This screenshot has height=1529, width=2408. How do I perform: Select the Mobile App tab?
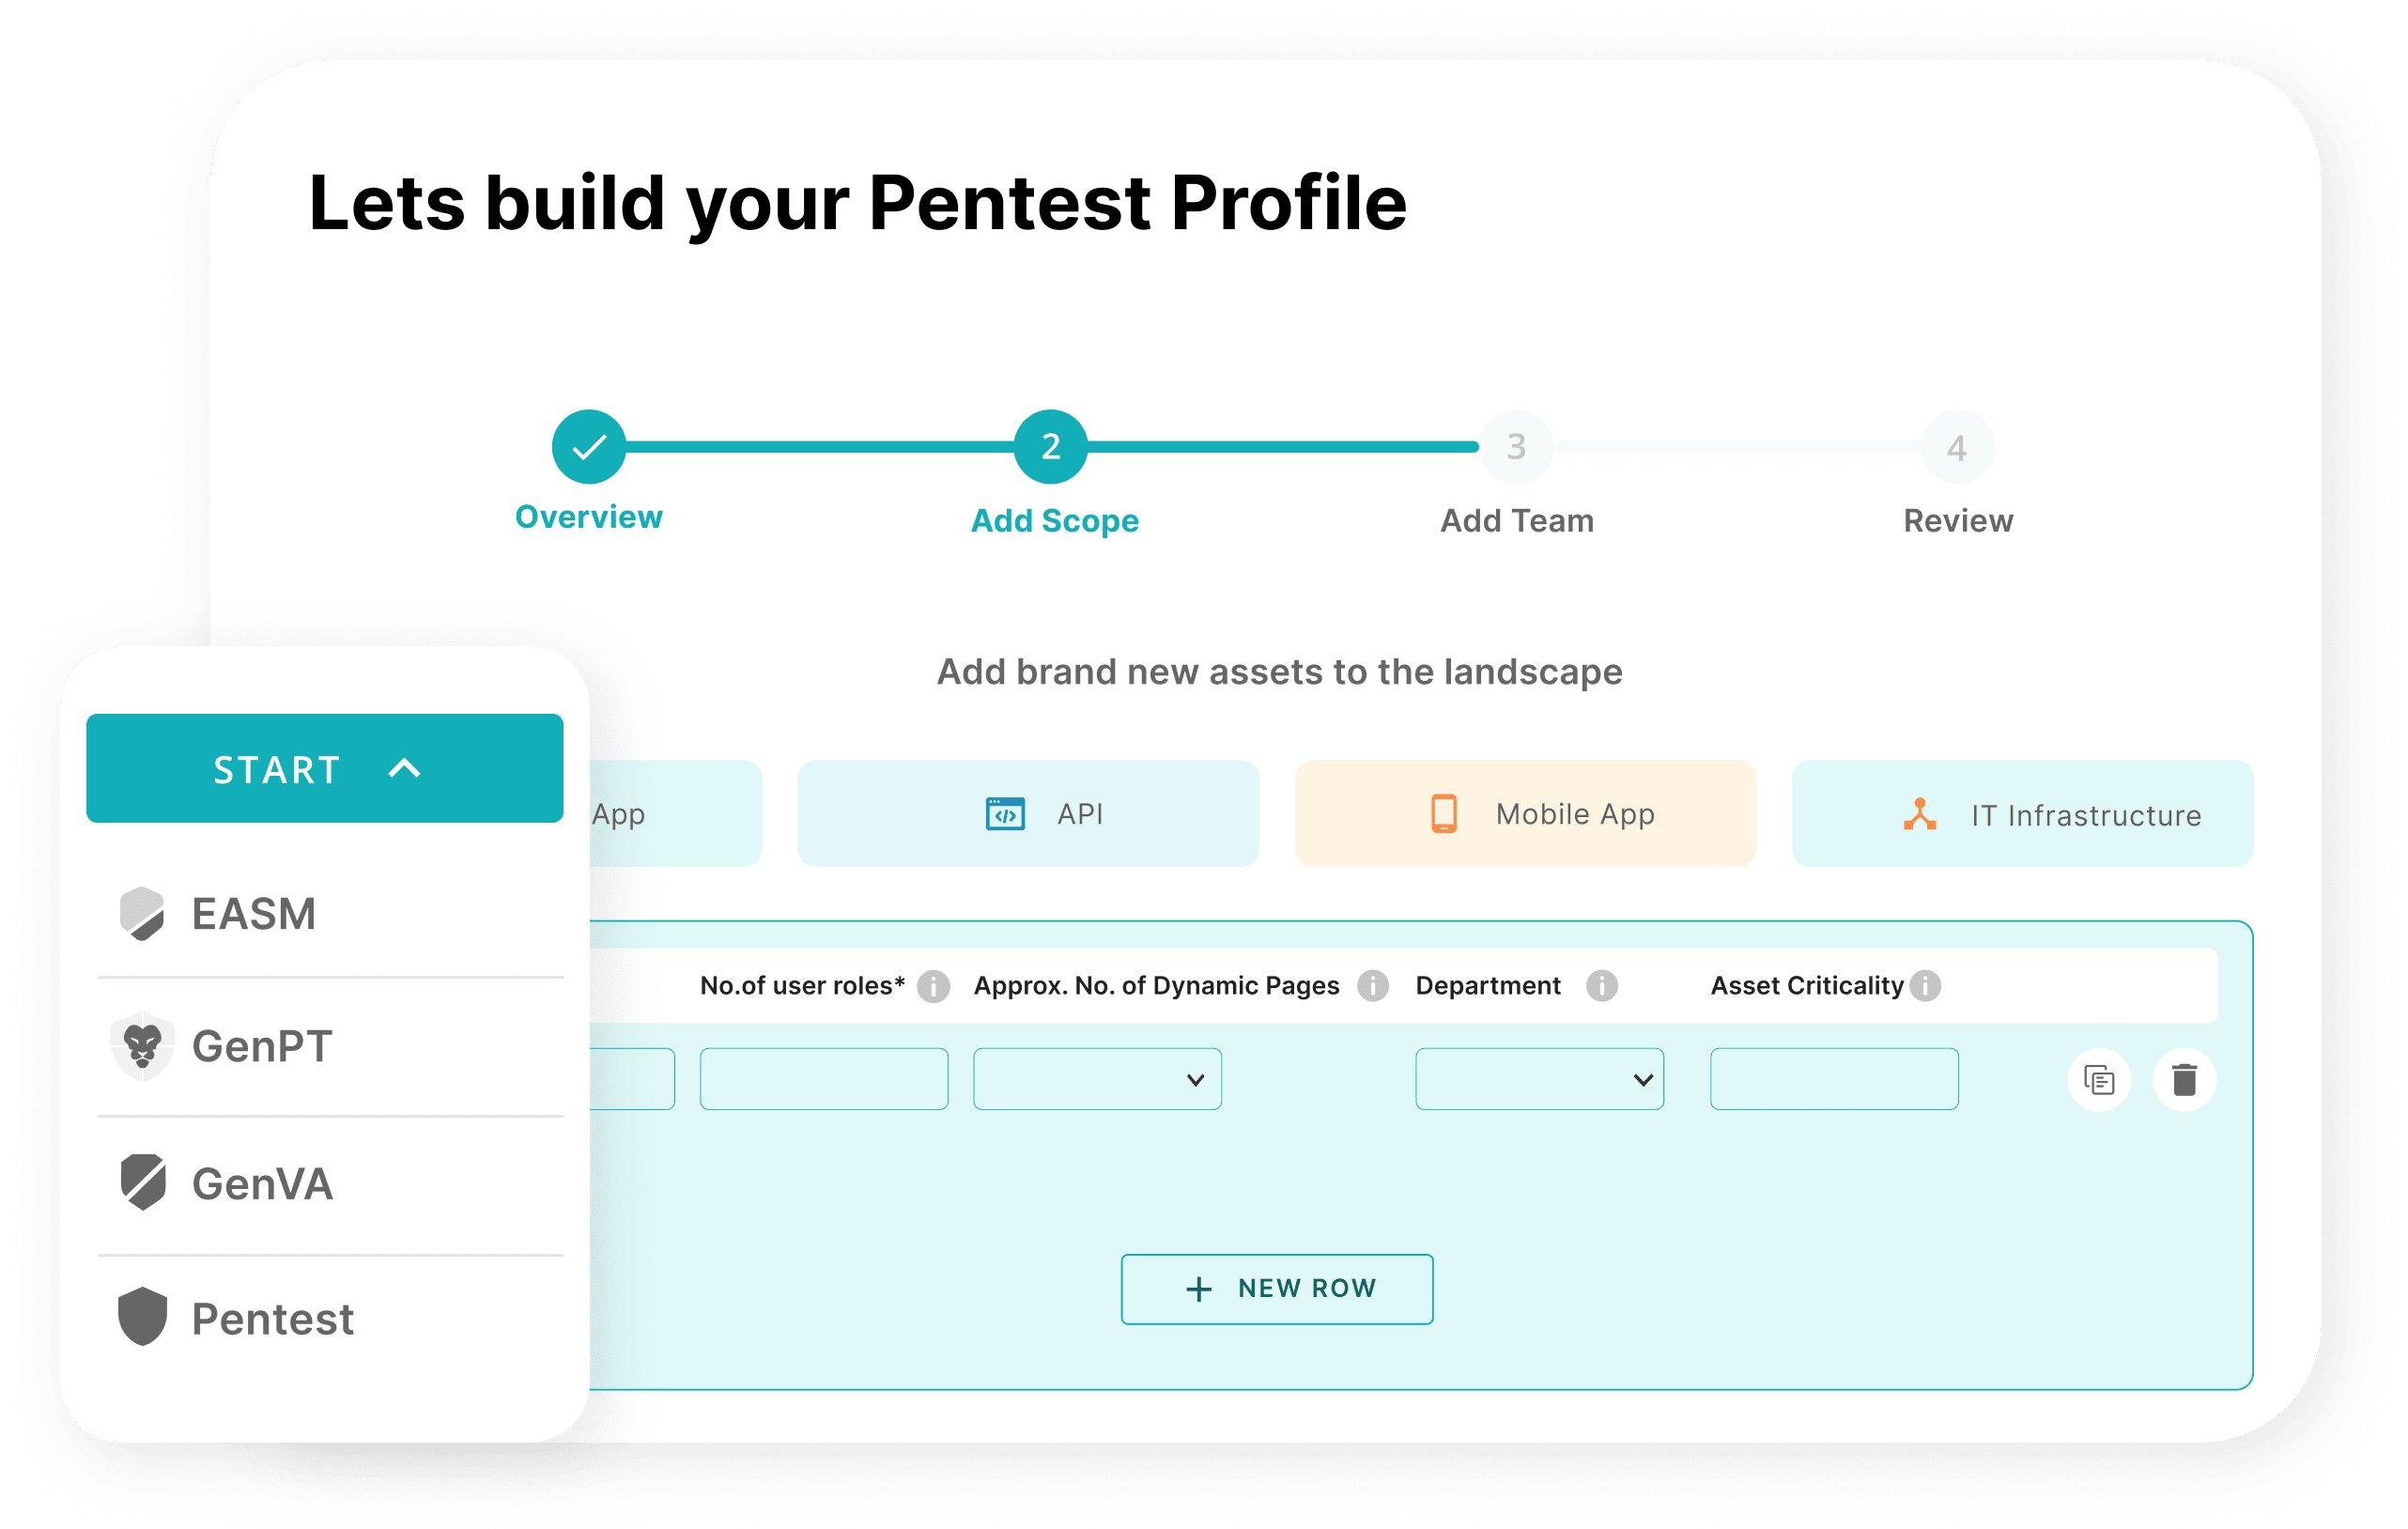[x=1524, y=813]
